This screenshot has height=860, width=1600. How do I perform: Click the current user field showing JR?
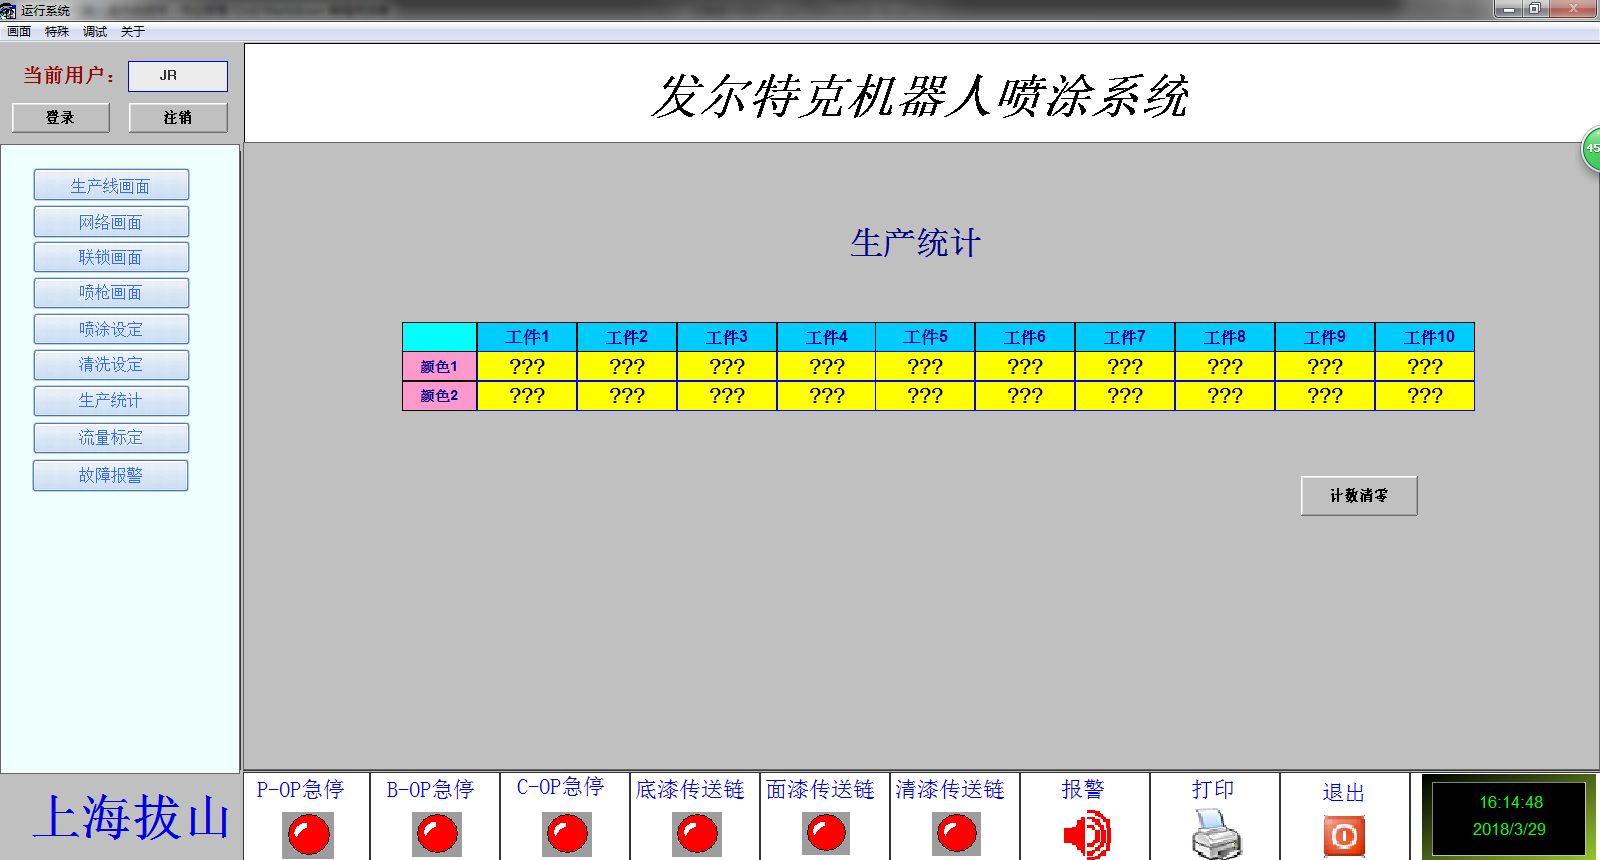tap(178, 76)
